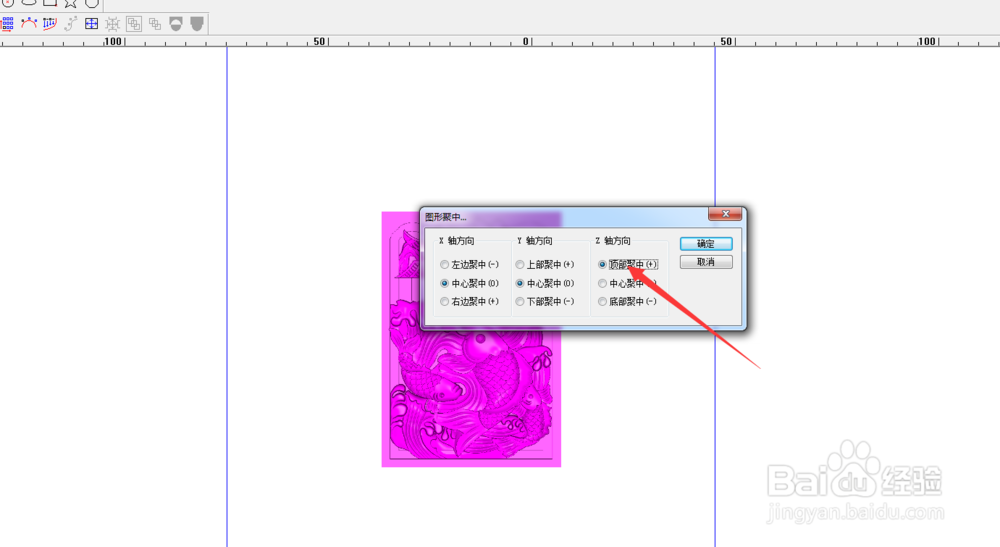Select the red arc through points tool
1000x547 pixels.
pos(29,24)
